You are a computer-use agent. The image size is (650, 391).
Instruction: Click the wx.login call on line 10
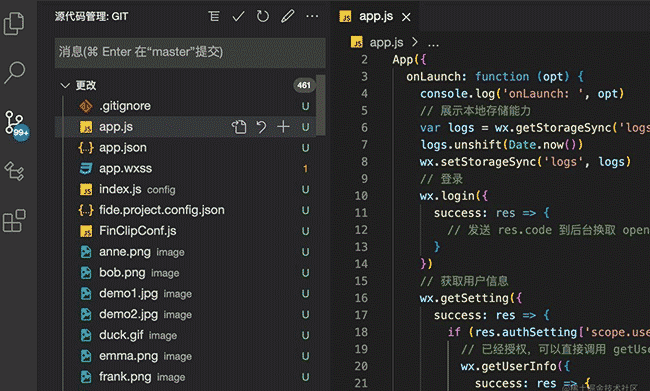pos(454,196)
